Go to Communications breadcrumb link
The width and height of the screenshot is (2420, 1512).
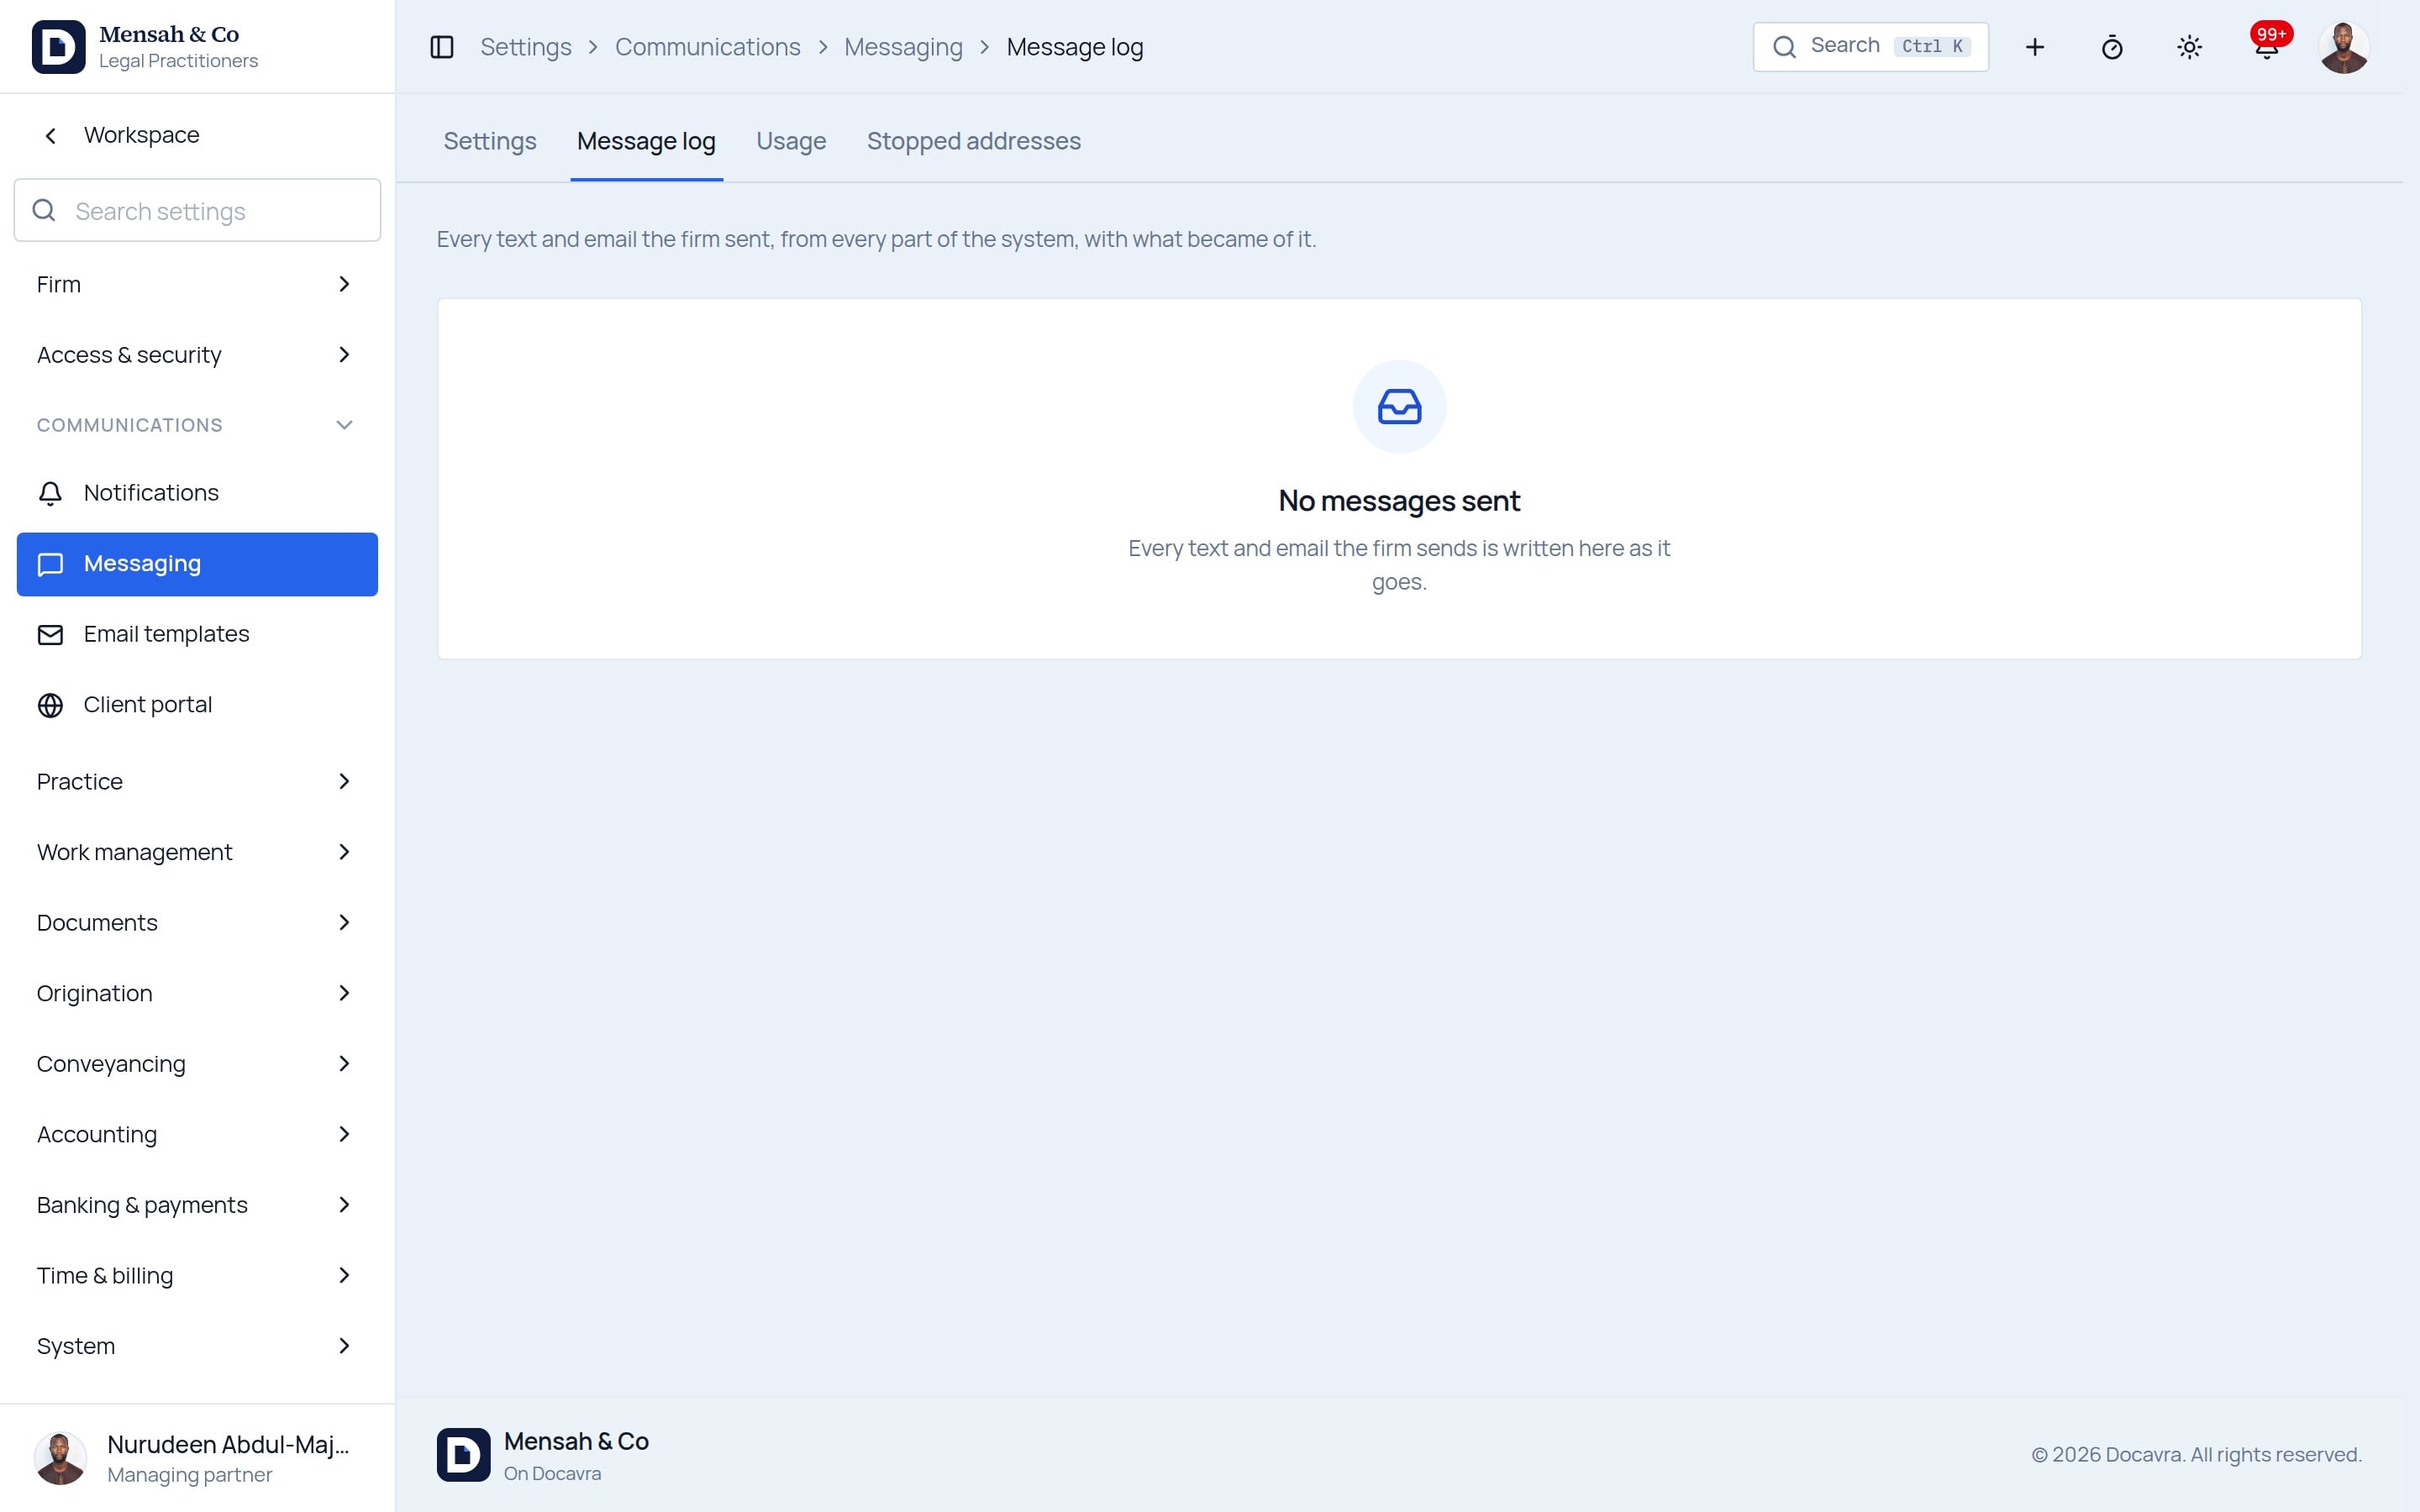click(707, 47)
